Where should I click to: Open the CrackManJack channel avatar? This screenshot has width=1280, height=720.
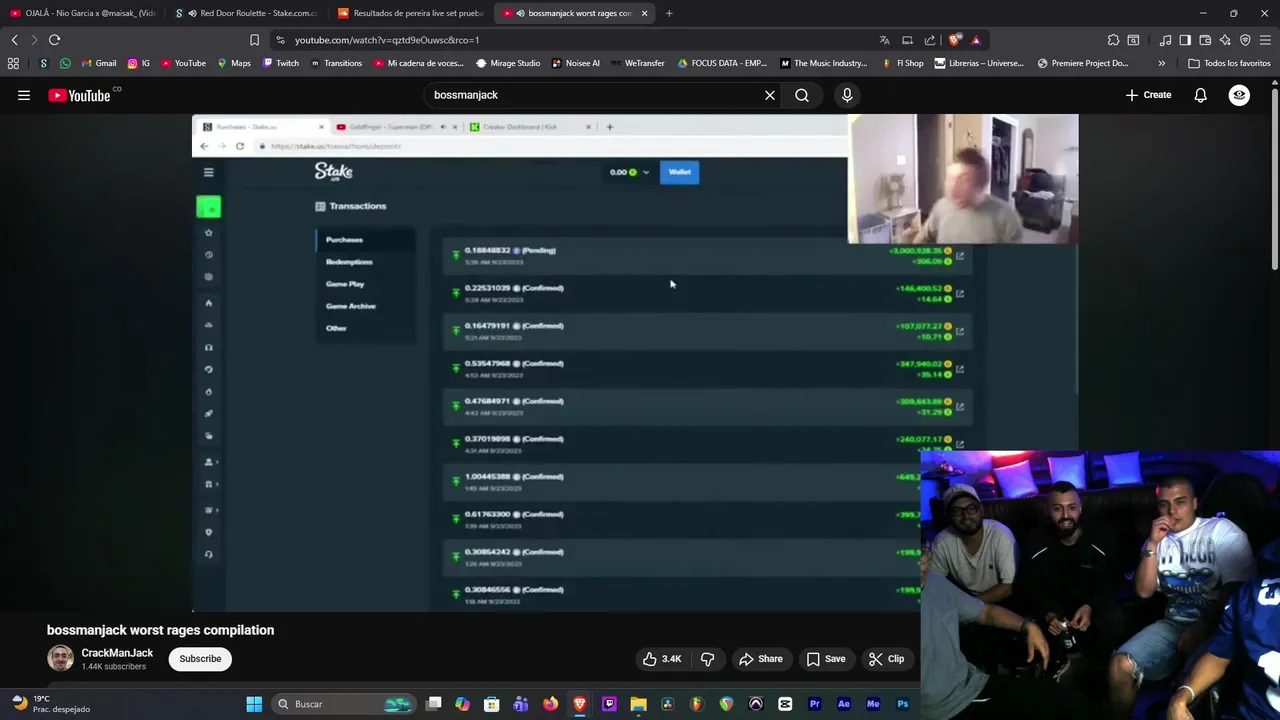tap(61, 658)
